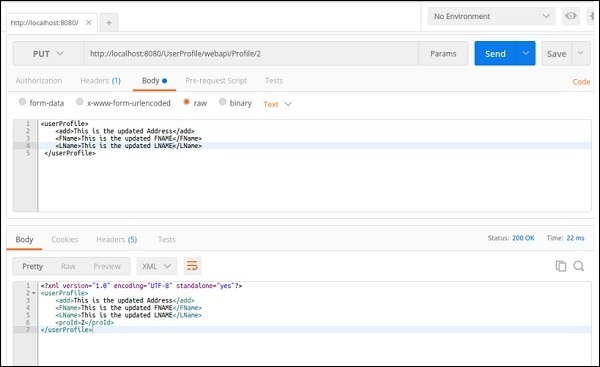Image resolution: width=600 pixels, height=367 pixels.
Task: Choose the binary body radio option
Action: pos(222,102)
